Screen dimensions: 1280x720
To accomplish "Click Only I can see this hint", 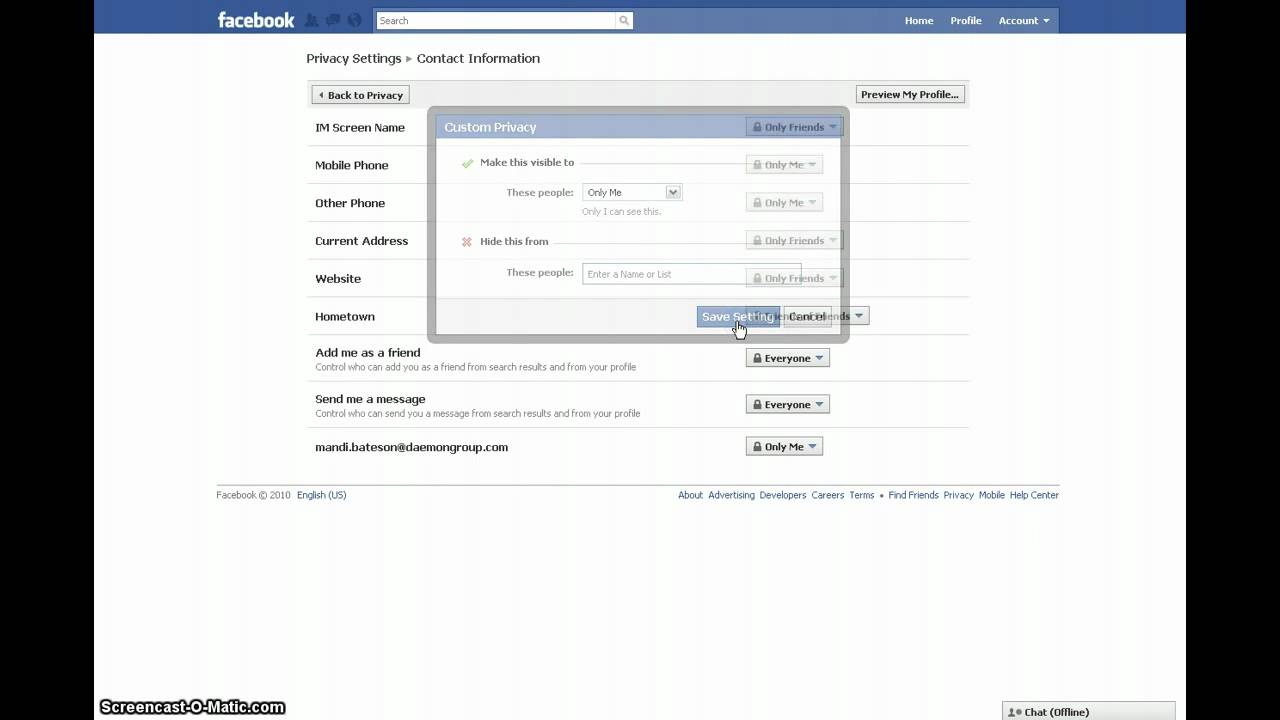I will tap(622, 212).
